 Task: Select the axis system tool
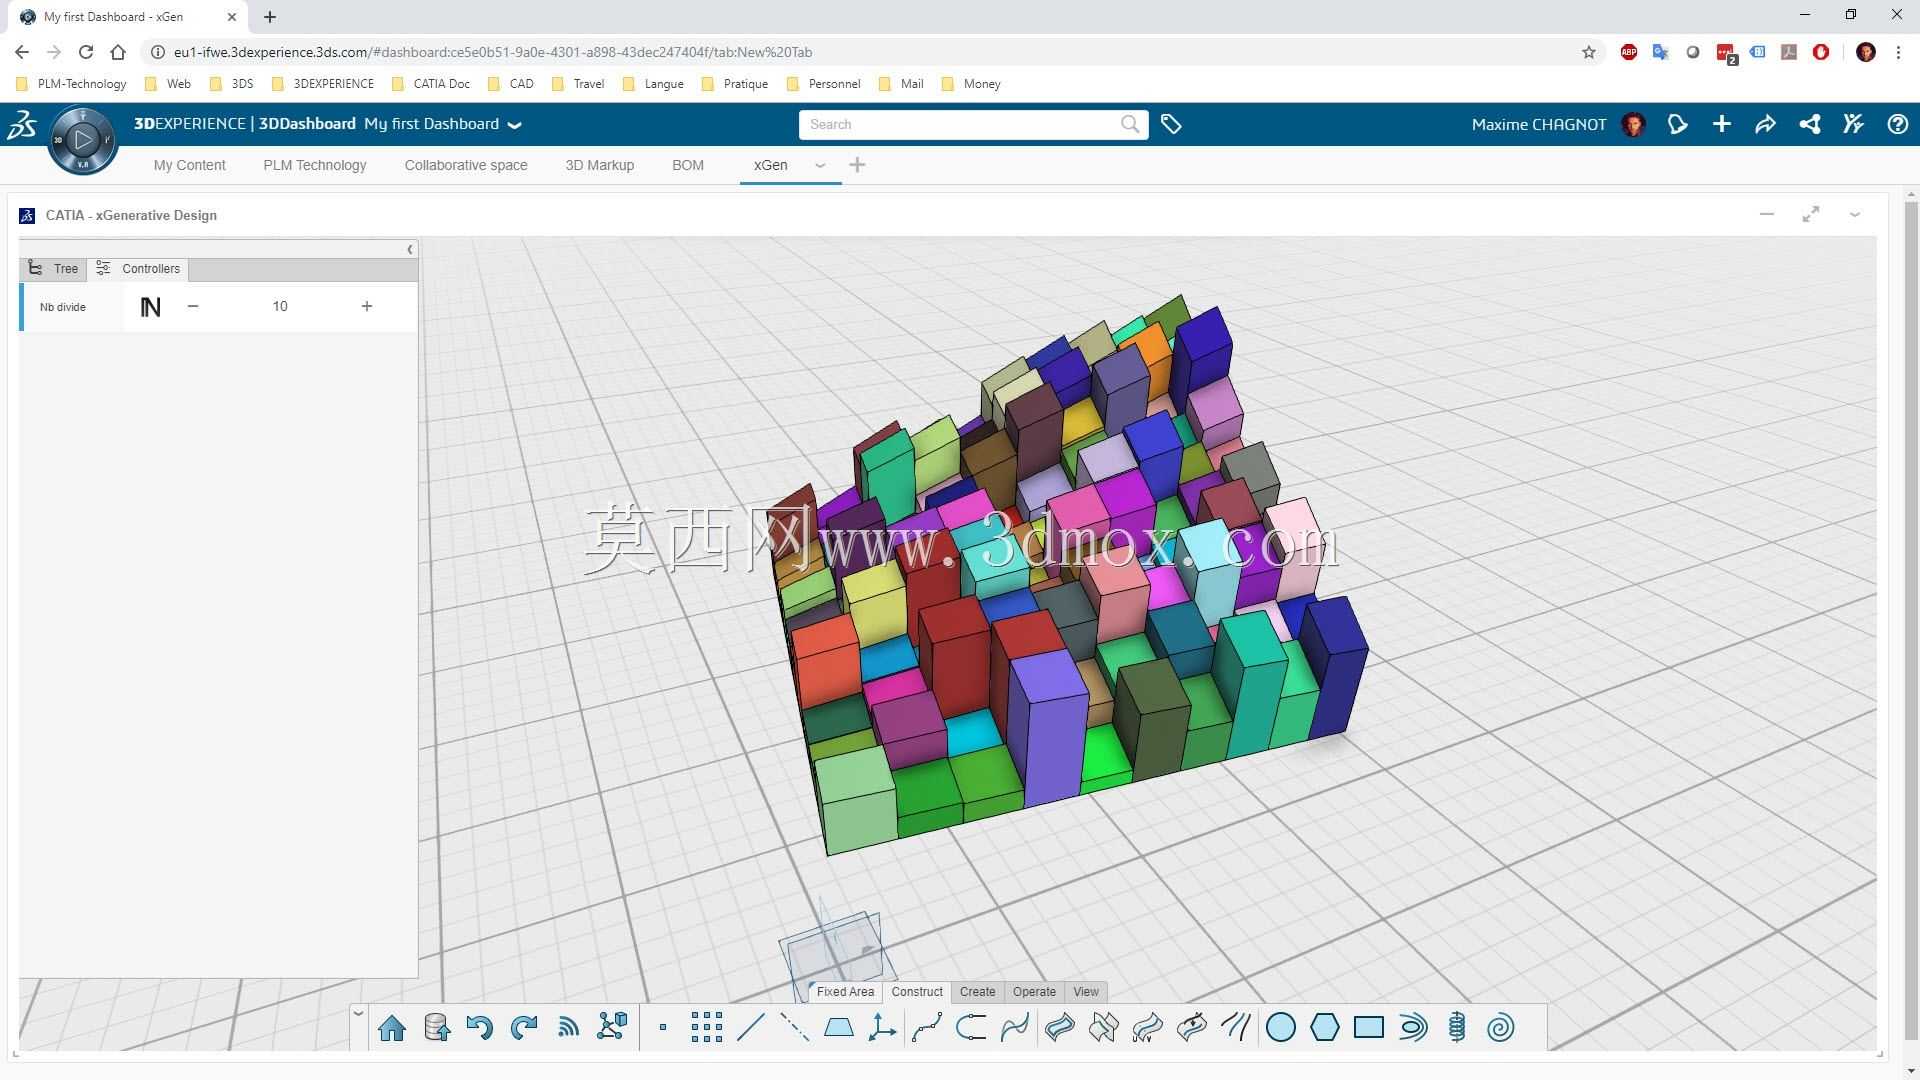click(882, 1027)
